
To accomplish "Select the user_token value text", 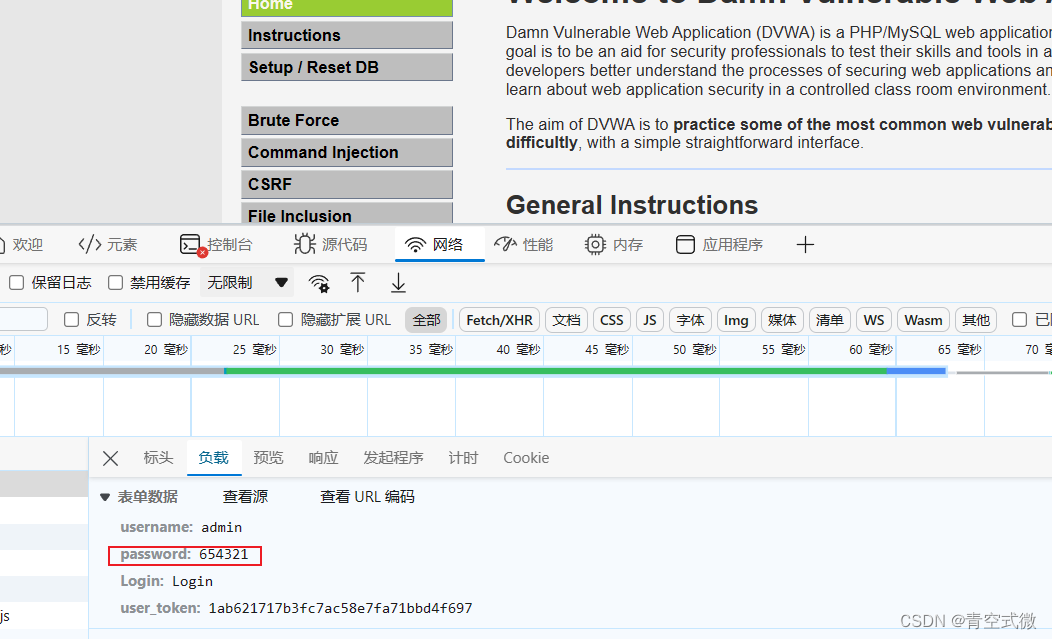I will (x=340, y=608).
